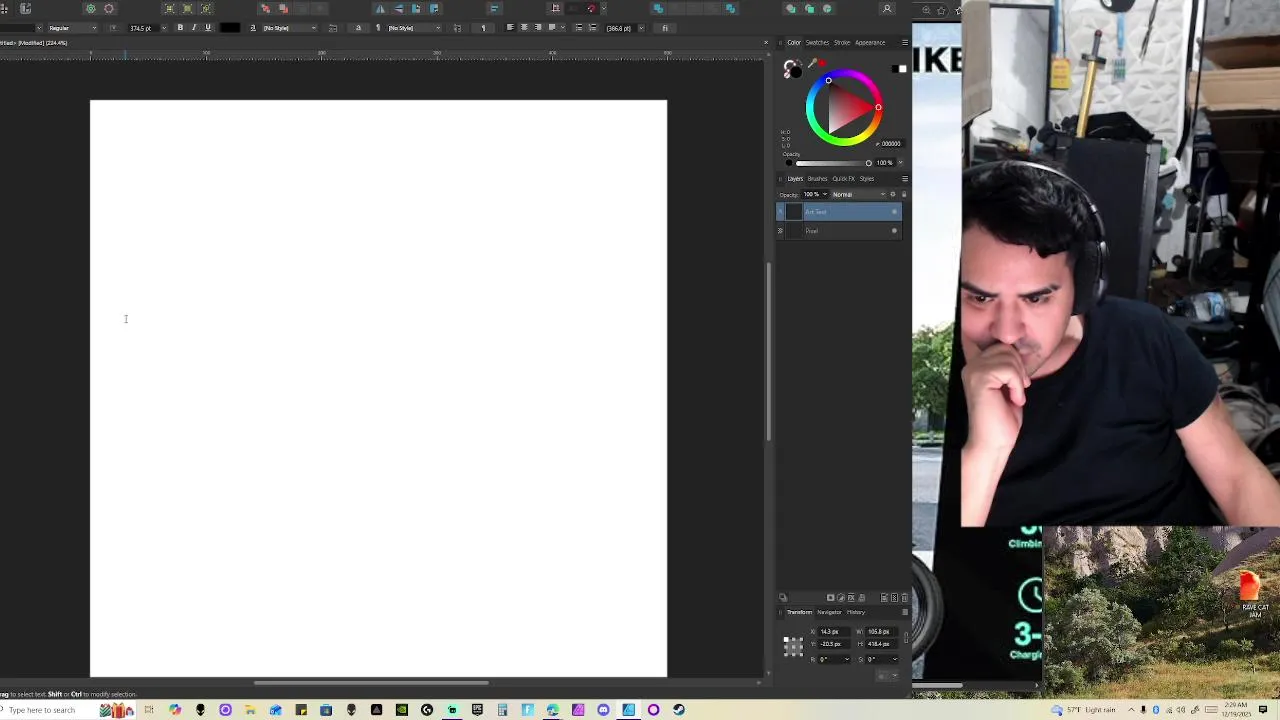Viewport: 1280px width, 720px height.
Task: Select the Pixel layer
Action: 839,231
